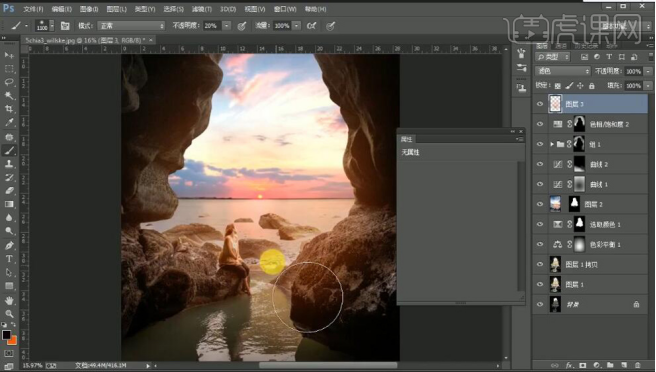Toggle lock image pixels brush icon
The height and width of the screenshot is (372, 656).
[x=569, y=86]
